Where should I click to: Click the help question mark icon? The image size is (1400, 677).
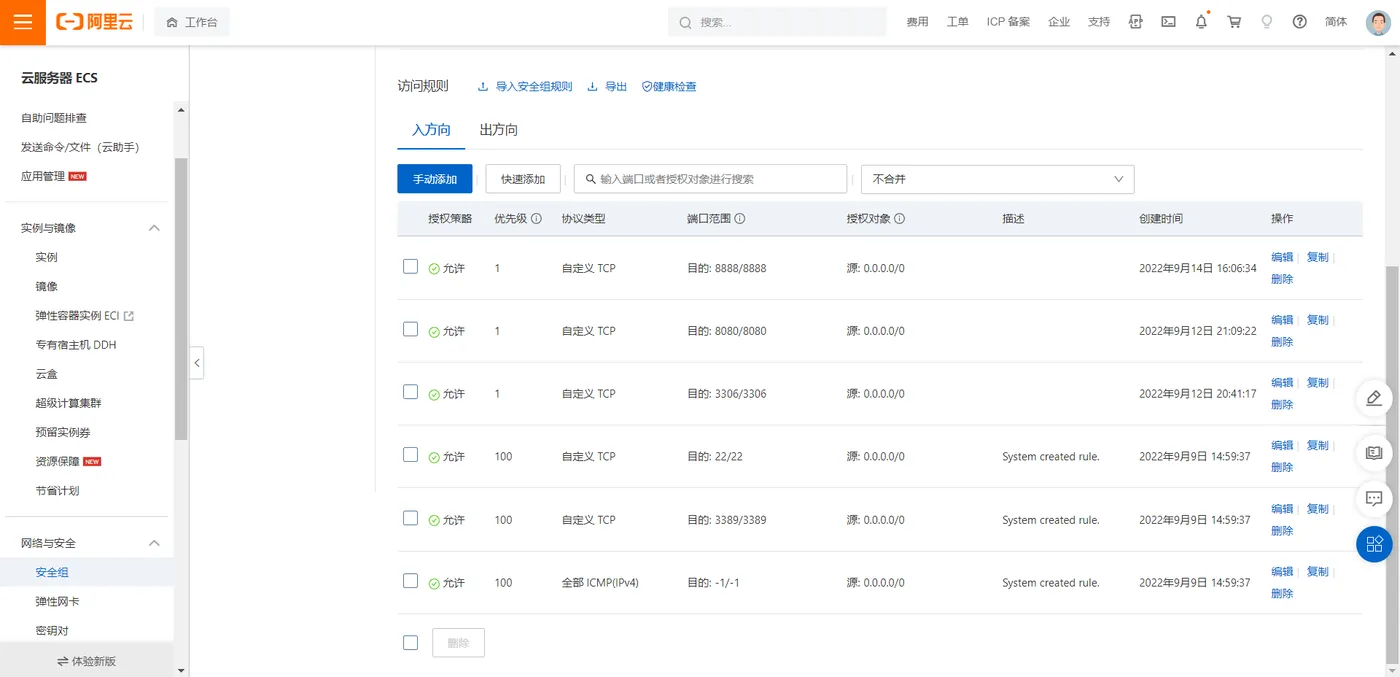(x=1300, y=22)
